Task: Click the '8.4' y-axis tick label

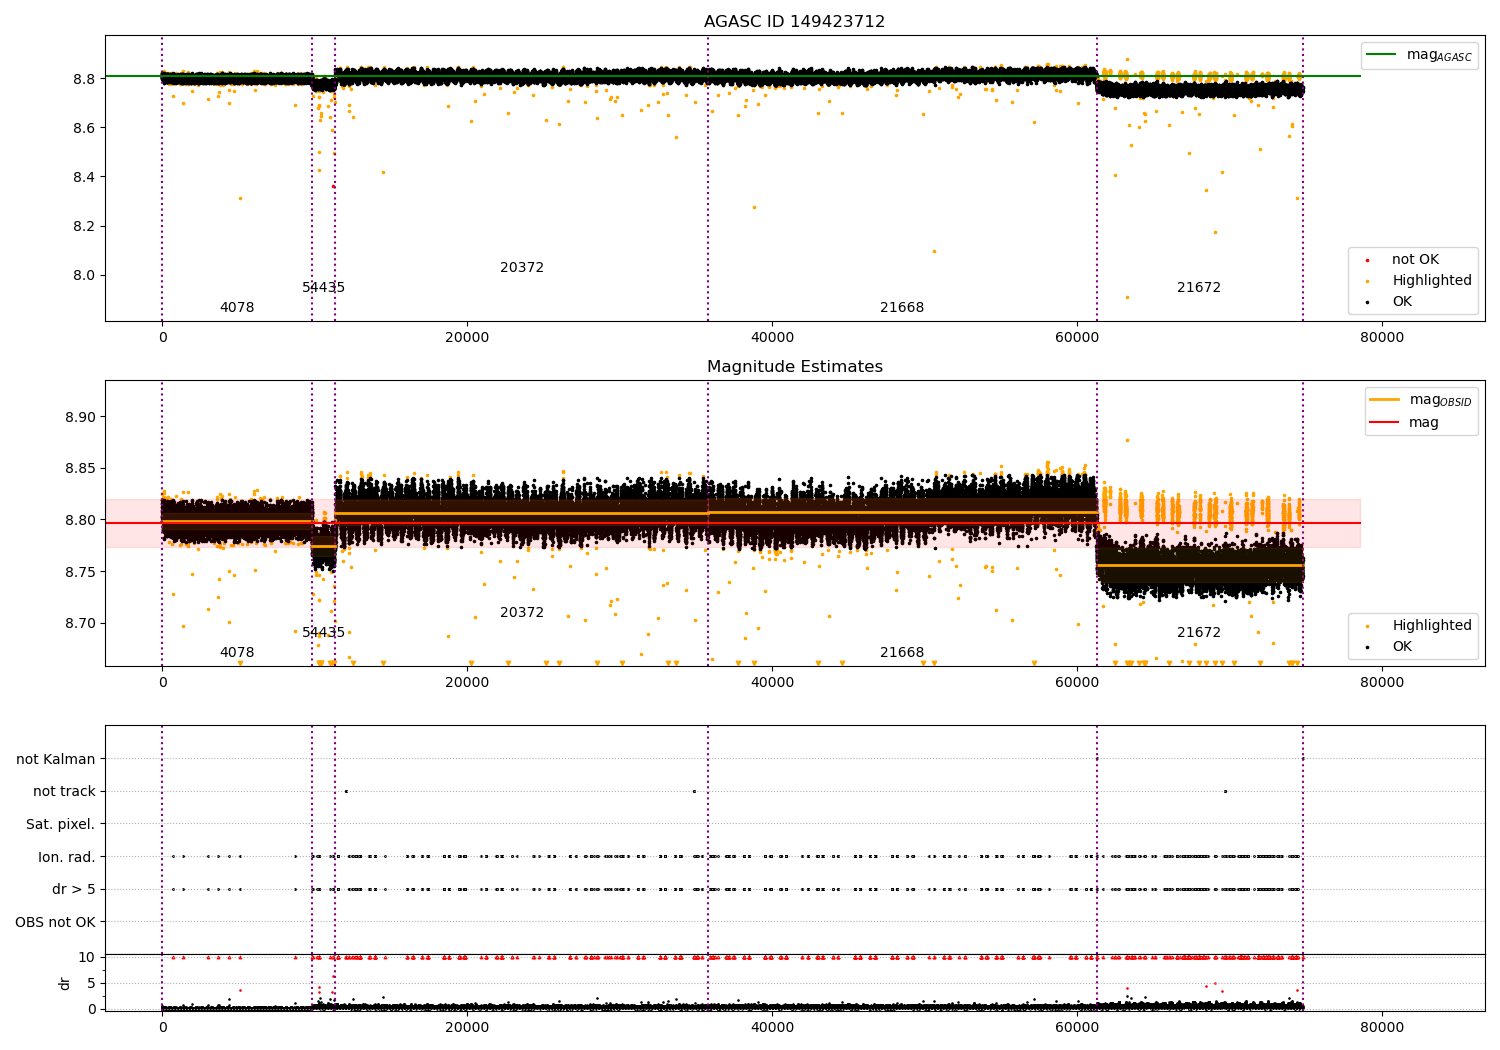Action: click(x=84, y=178)
